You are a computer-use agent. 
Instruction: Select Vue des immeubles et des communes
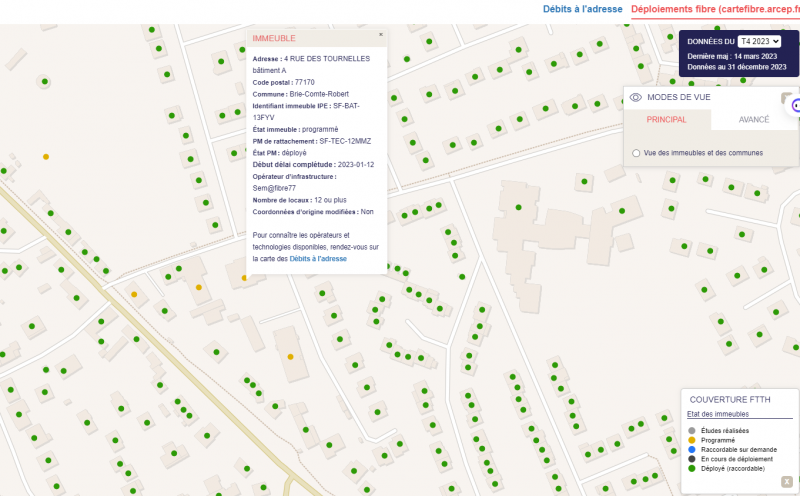[x=636, y=153]
